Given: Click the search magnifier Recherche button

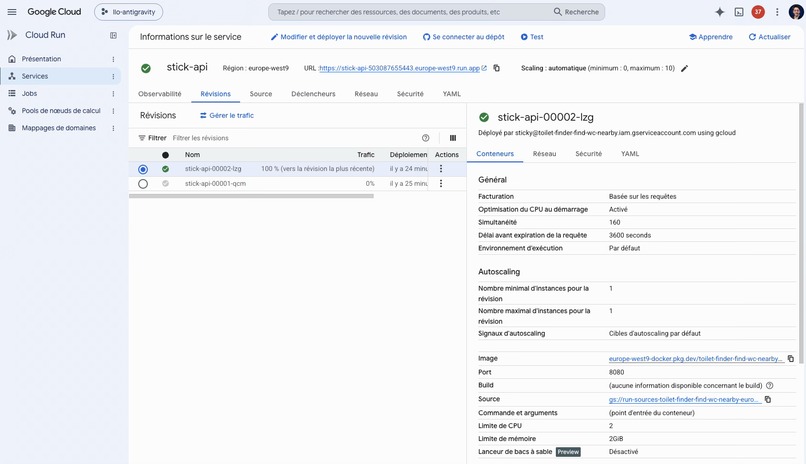Looking at the screenshot, I should click(576, 12).
